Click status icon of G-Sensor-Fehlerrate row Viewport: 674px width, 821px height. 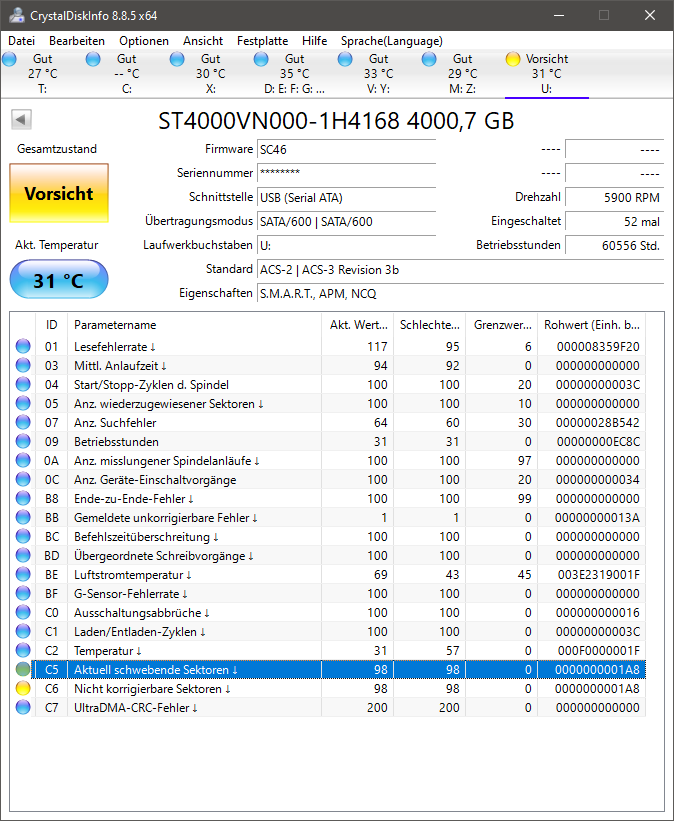tap(23, 594)
